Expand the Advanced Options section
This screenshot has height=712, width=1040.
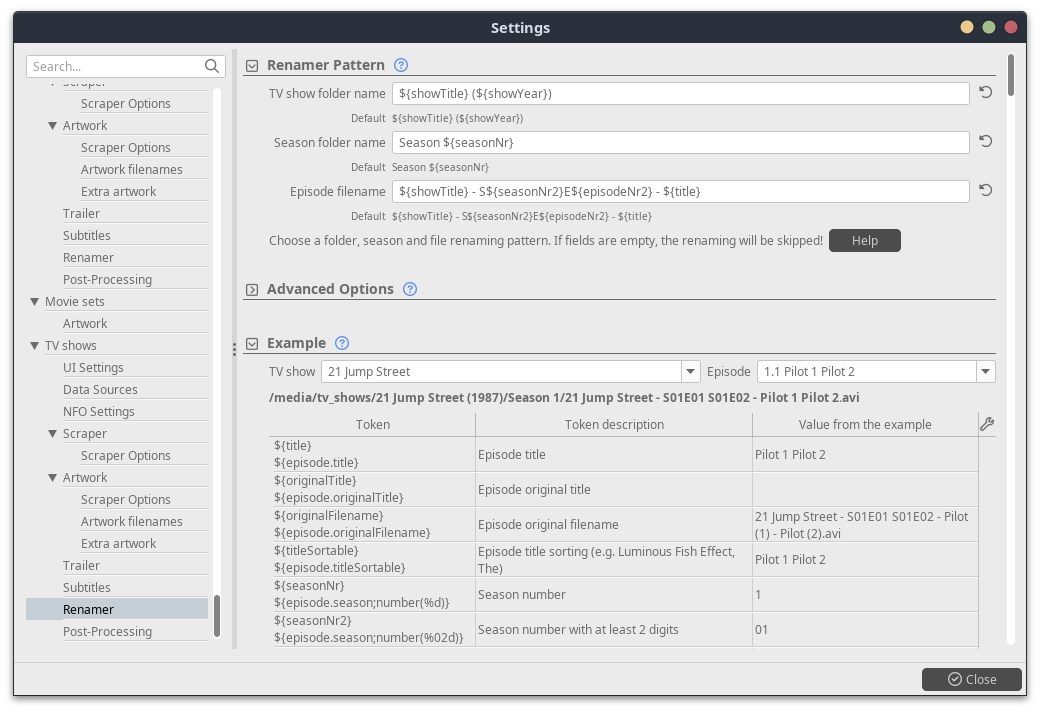point(252,290)
